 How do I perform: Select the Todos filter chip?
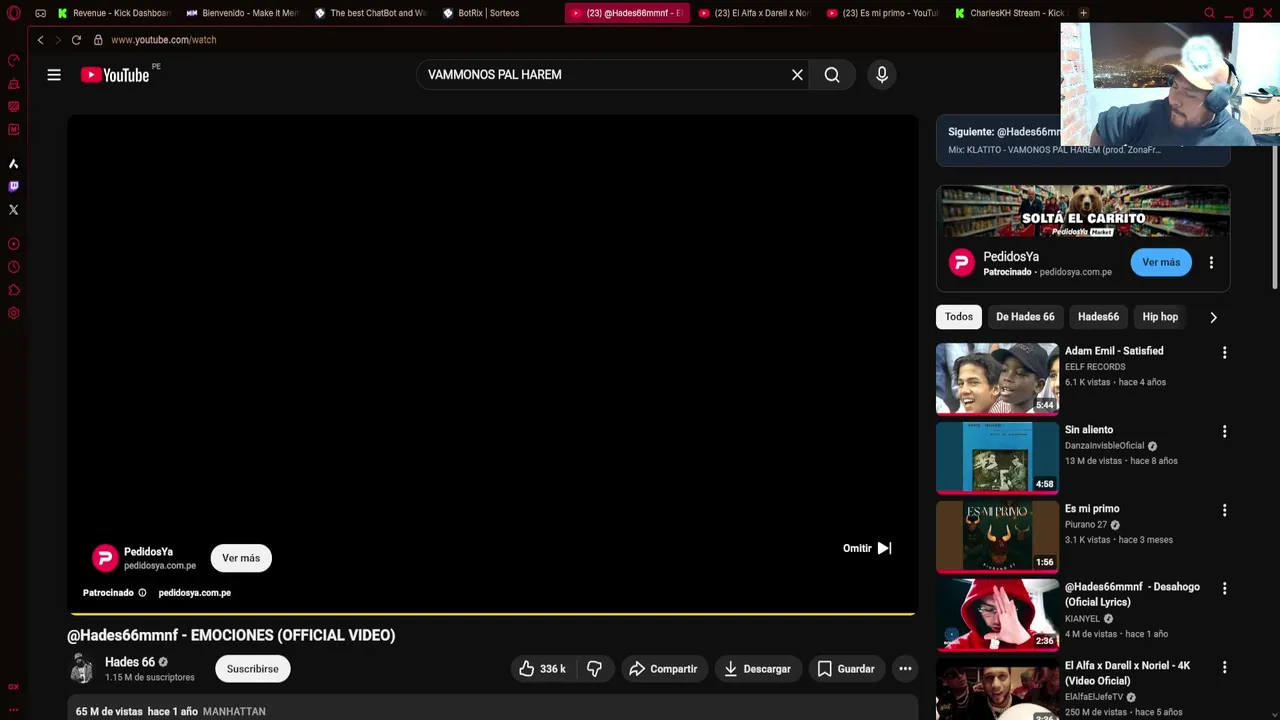[x=959, y=317]
